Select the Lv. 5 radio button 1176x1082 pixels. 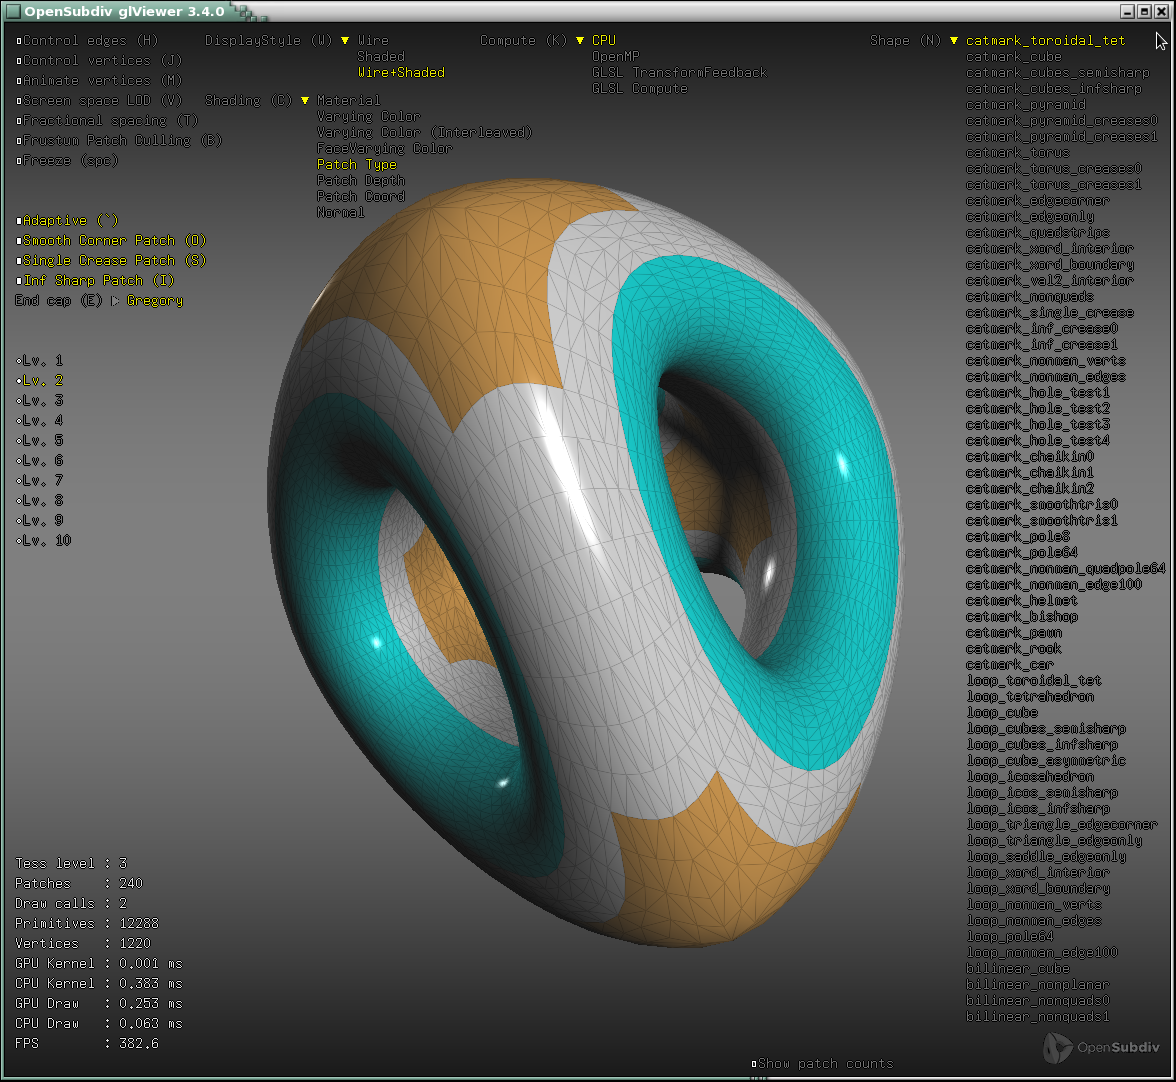point(19,441)
